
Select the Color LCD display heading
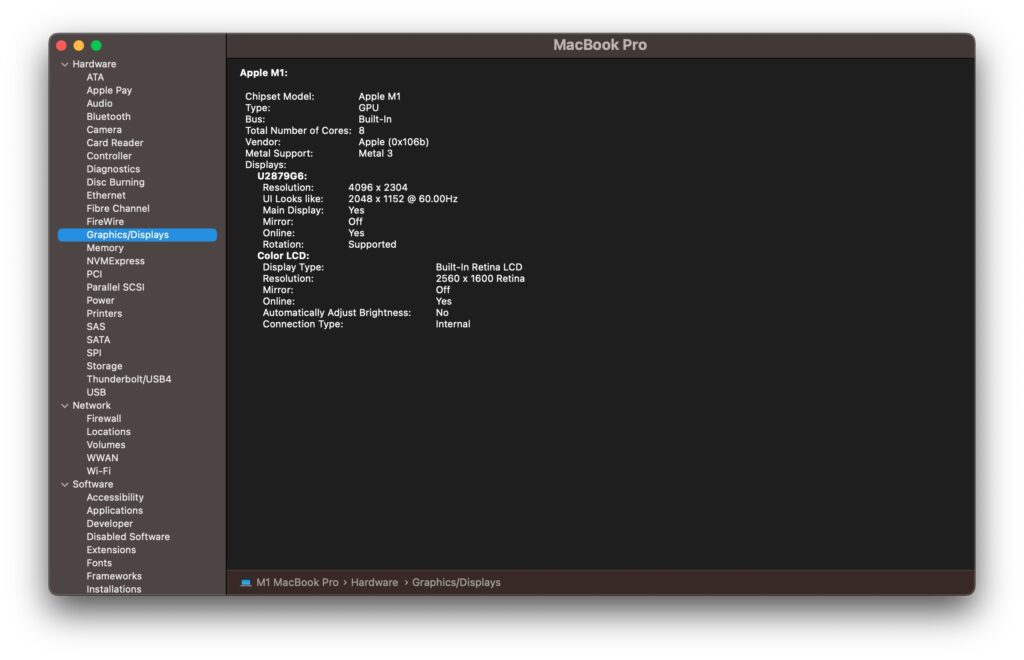tap(282, 255)
